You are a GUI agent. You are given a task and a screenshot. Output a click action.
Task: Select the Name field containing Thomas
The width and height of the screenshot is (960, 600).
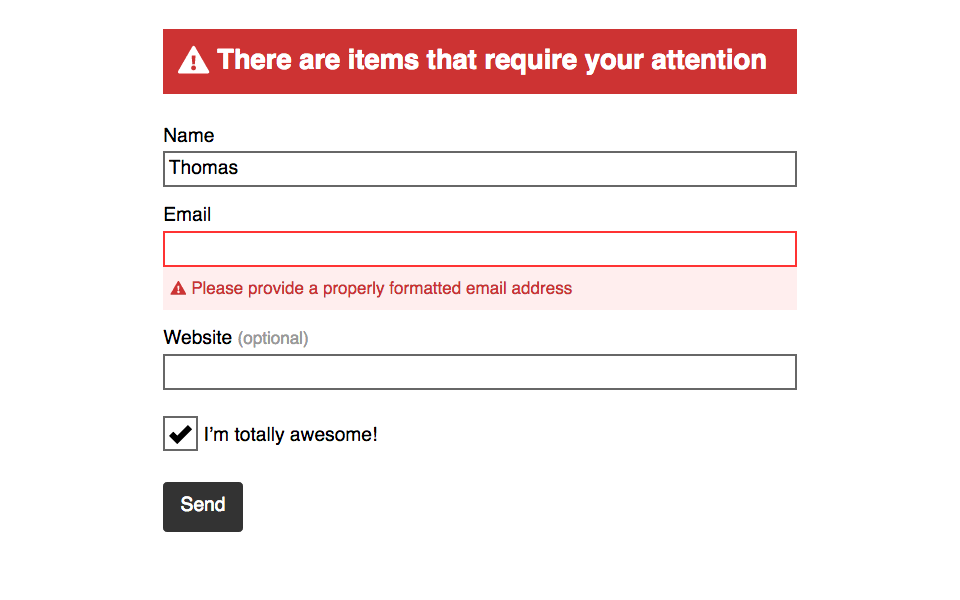click(479, 168)
